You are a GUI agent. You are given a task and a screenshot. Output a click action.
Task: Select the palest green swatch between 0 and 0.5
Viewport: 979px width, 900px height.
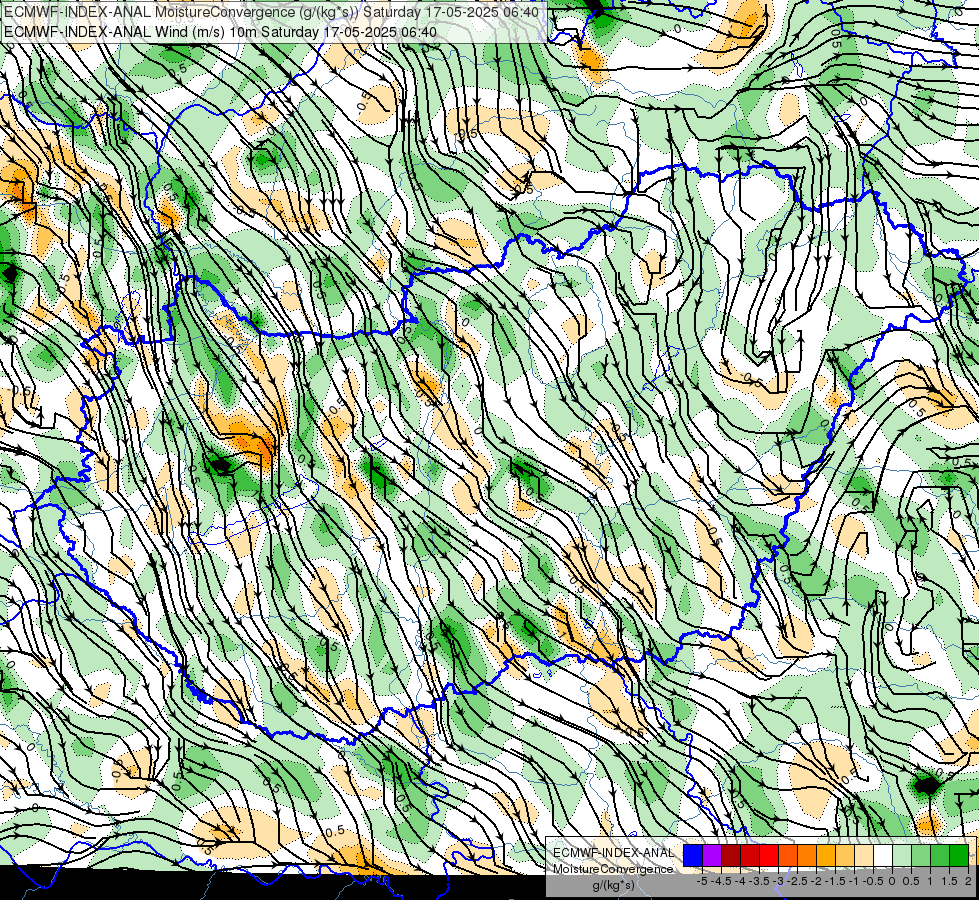tap(902, 856)
